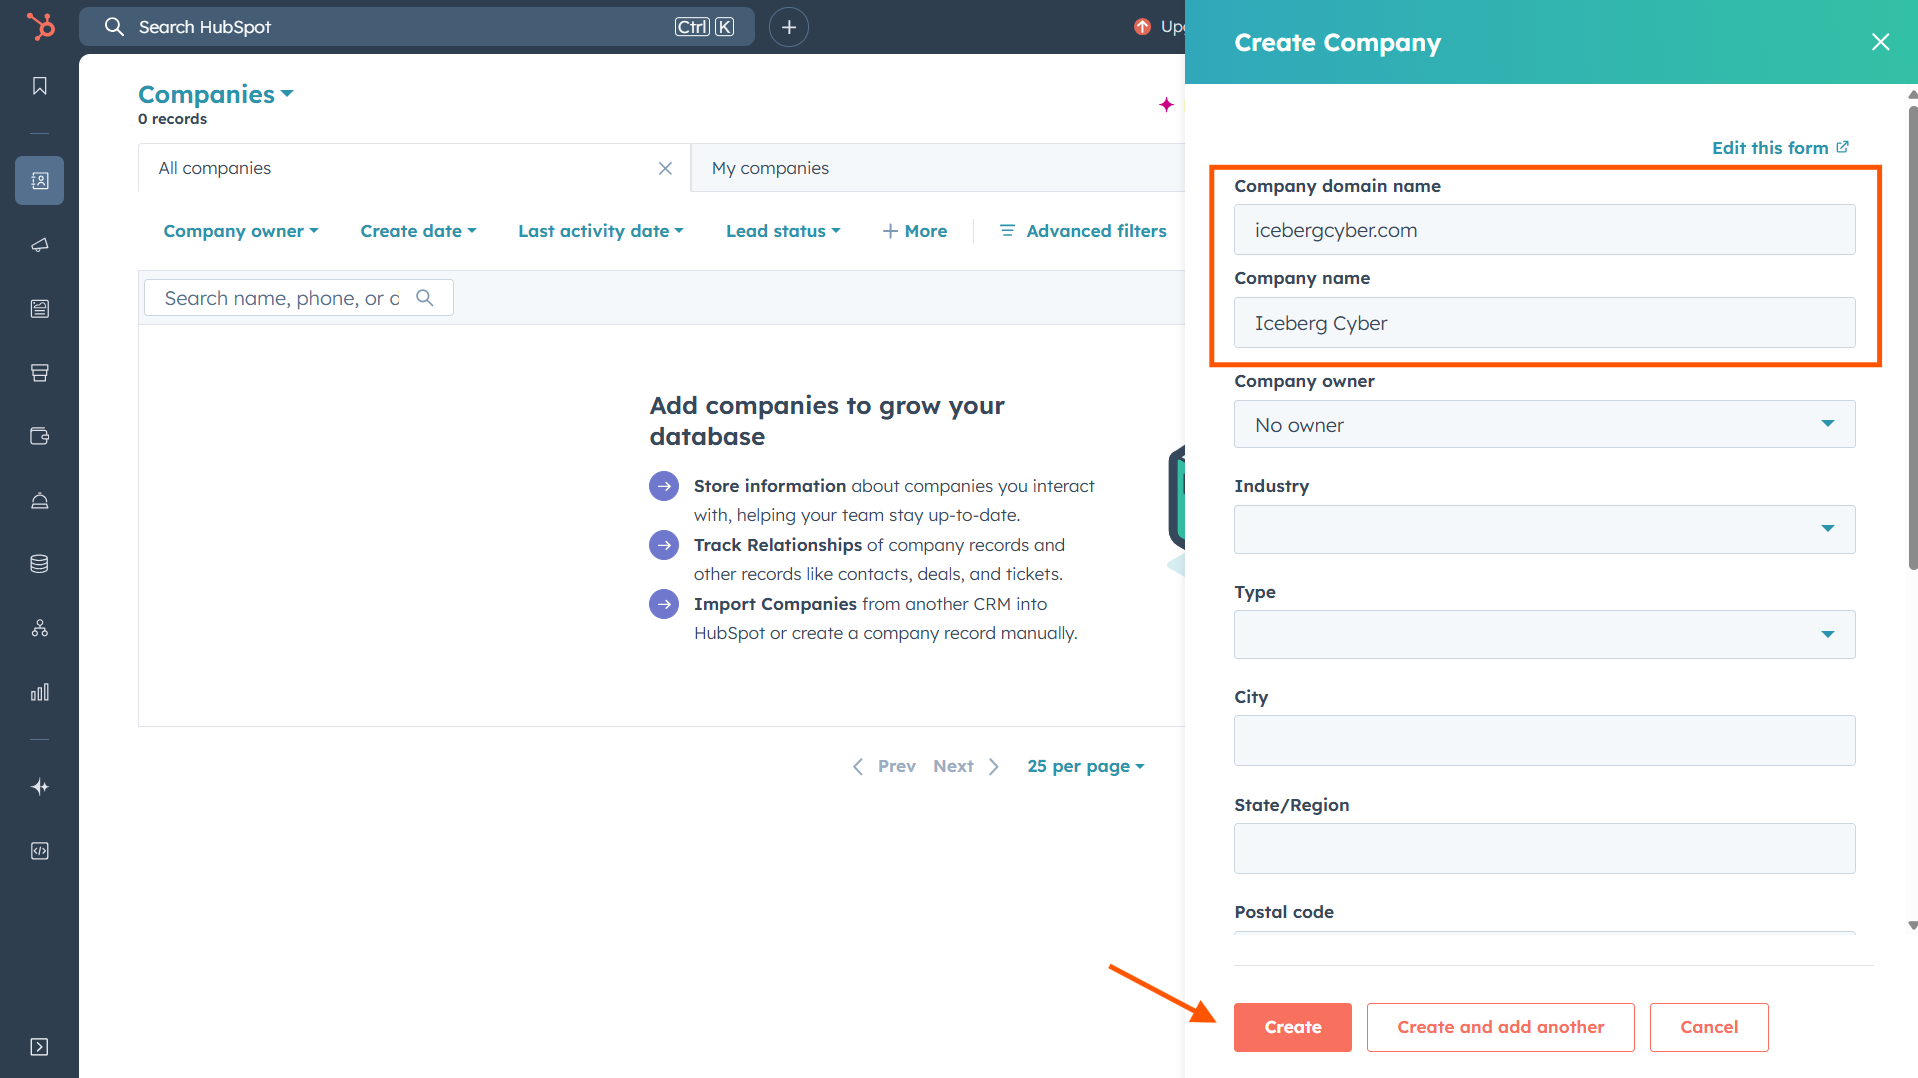Close the Create Company panel
This screenshot has width=1918, height=1078.
coord(1880,42)
